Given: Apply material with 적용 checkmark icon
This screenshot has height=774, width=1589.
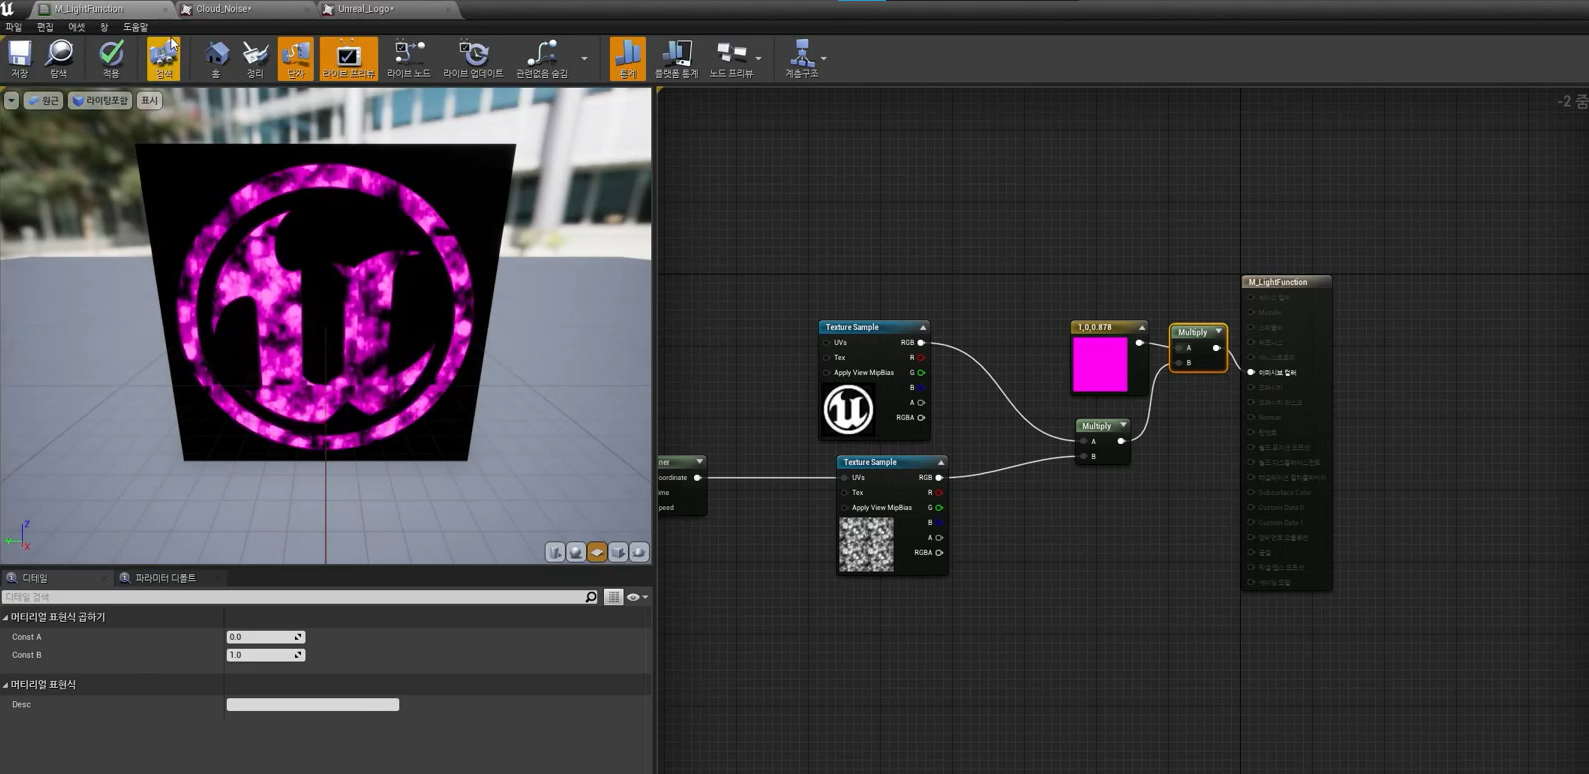Looking at the screenshot, I should [x=111, y=58].
